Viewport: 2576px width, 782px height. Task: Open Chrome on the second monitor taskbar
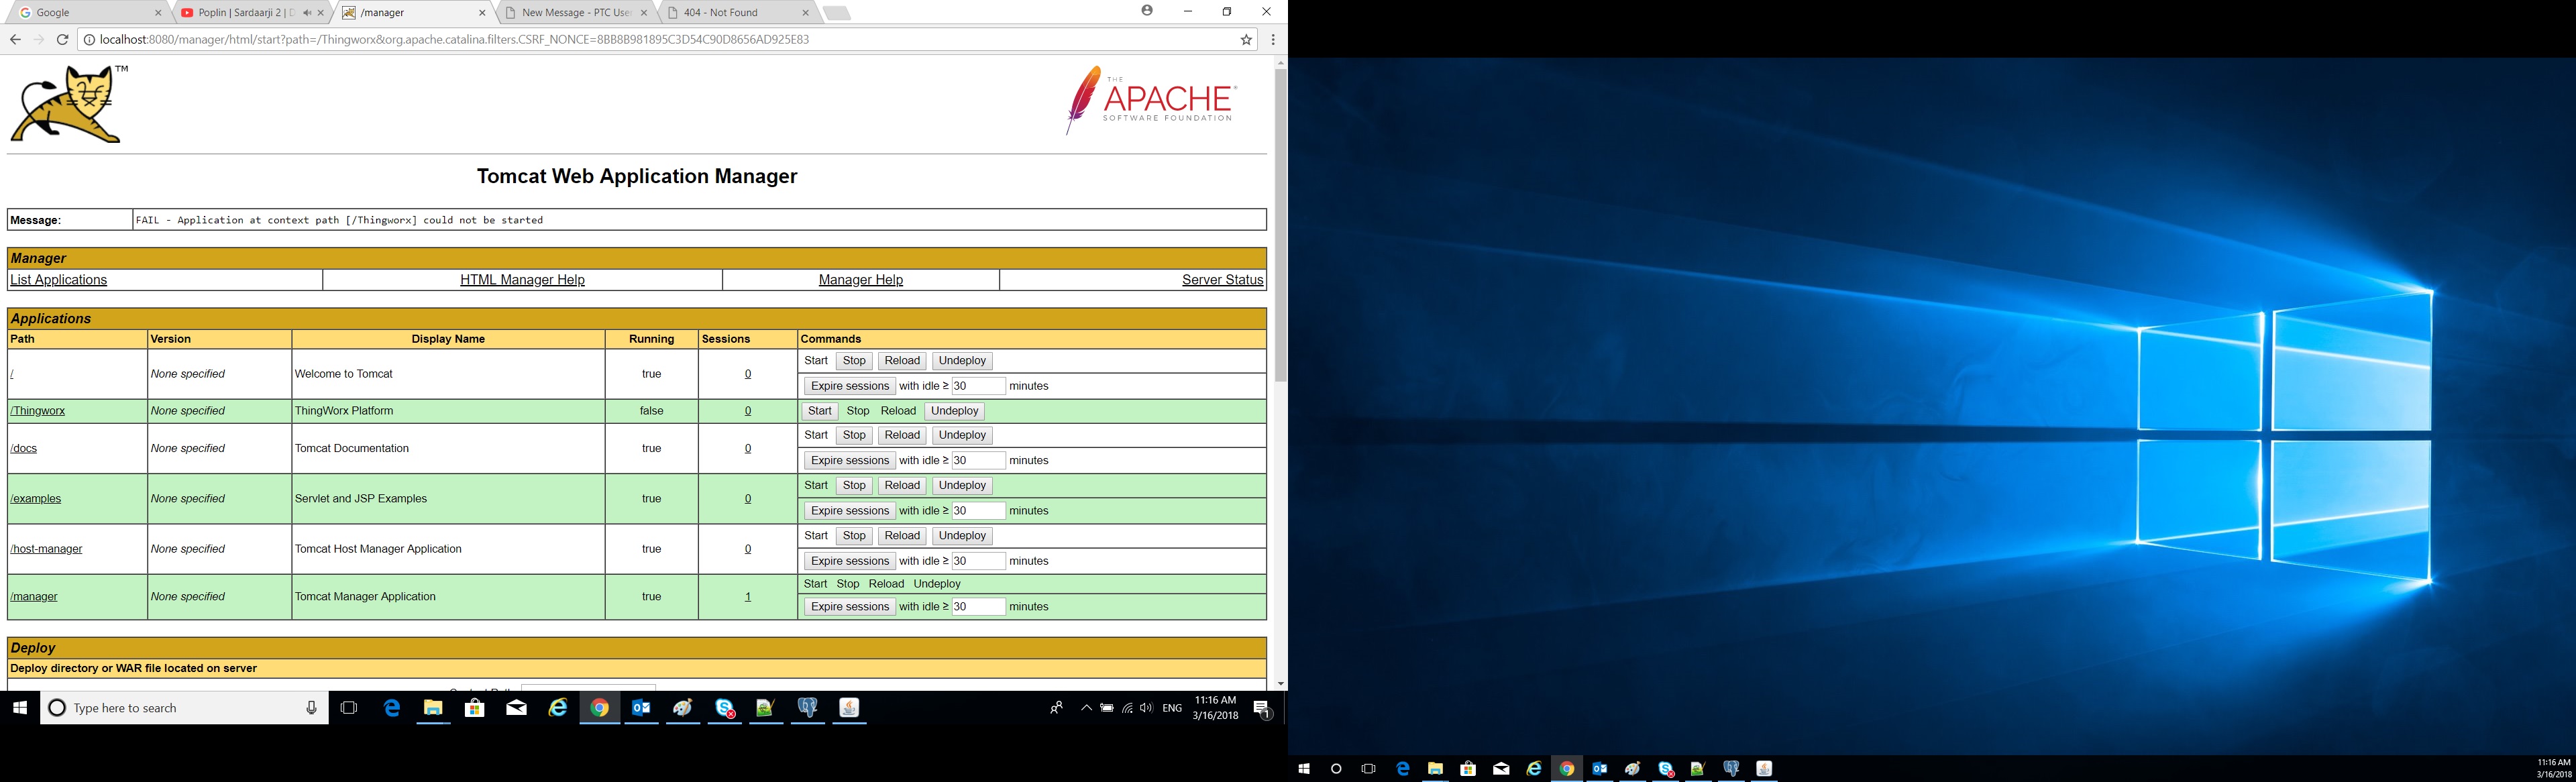click(x=1566, y=769)
